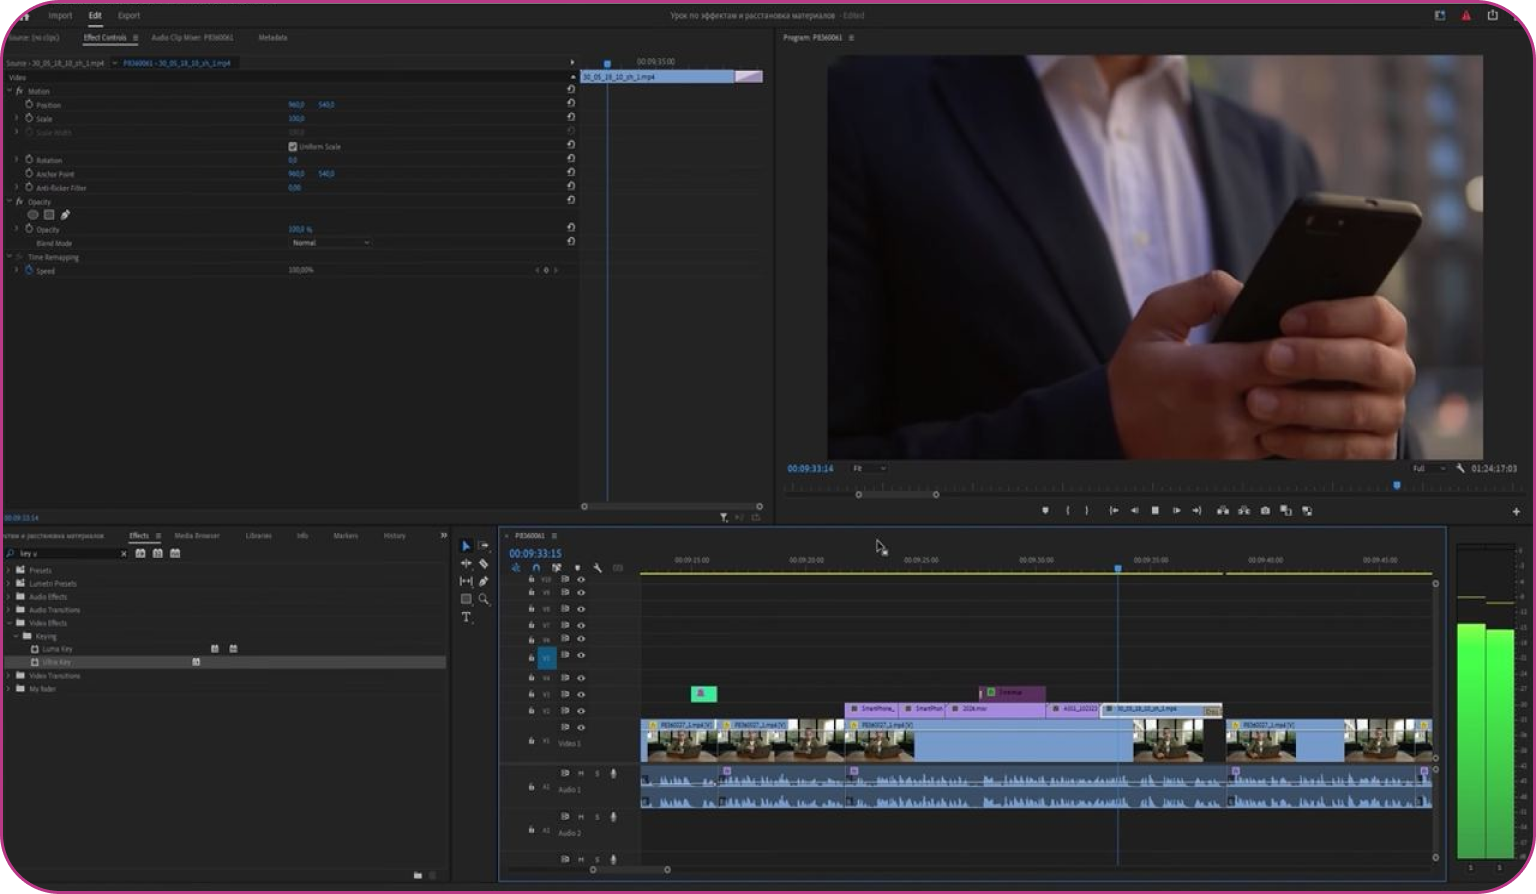Solo the Audio 1 track
This screenshot has width=1536, height=894.
click(597, 773)
